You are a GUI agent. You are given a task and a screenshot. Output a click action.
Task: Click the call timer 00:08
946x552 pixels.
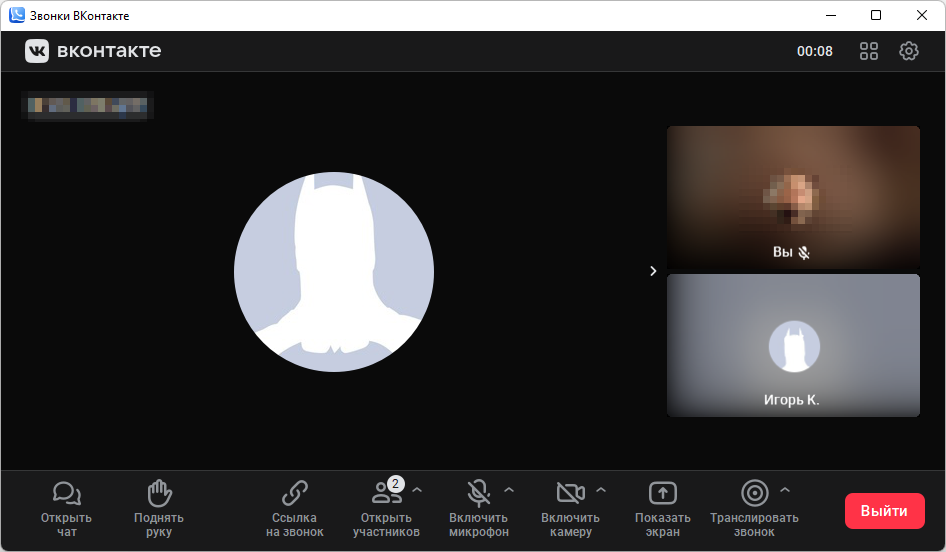pos(814,51)
